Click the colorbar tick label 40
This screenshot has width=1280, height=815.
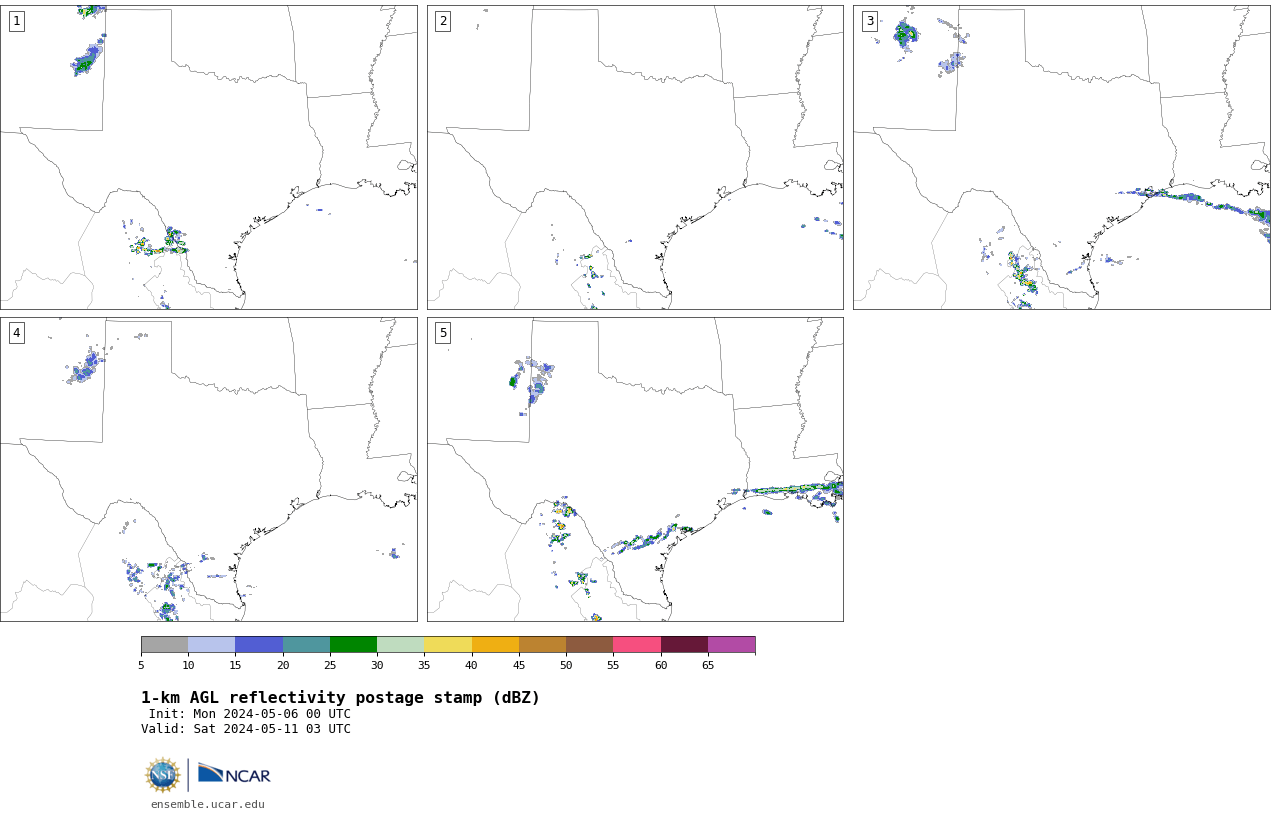[x=471, y=665]
